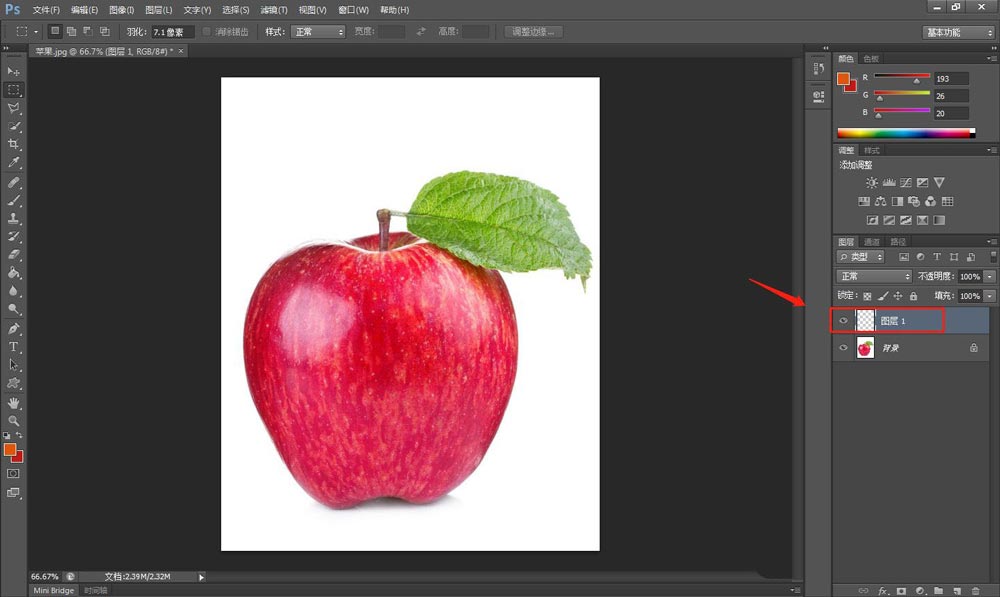Toggle lock transparent pixels
This screenshot has width=1000, height=597.
tap(867, 296)
